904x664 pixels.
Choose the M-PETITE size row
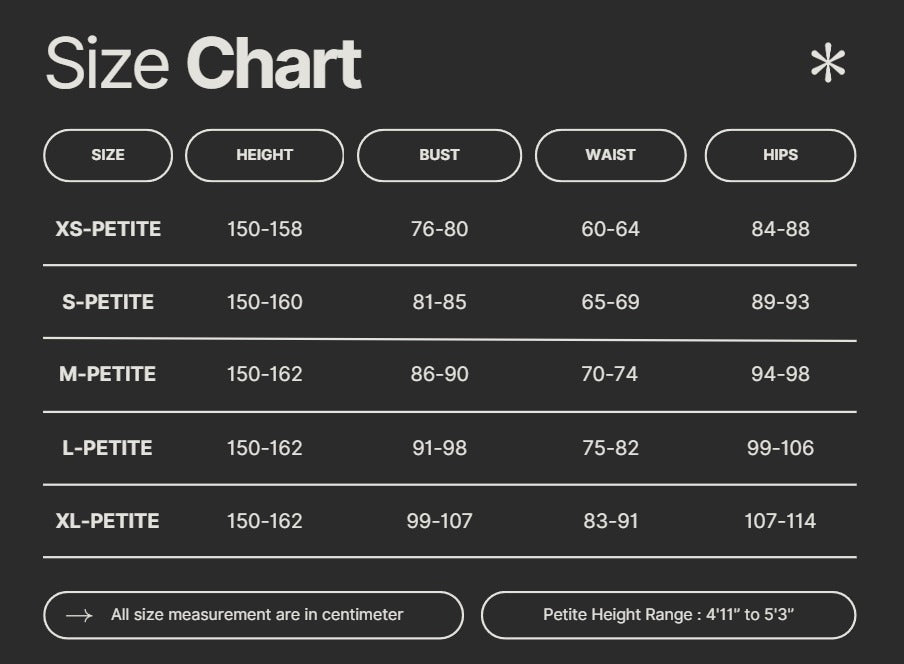pyautogui.click(x=108, y=374)
